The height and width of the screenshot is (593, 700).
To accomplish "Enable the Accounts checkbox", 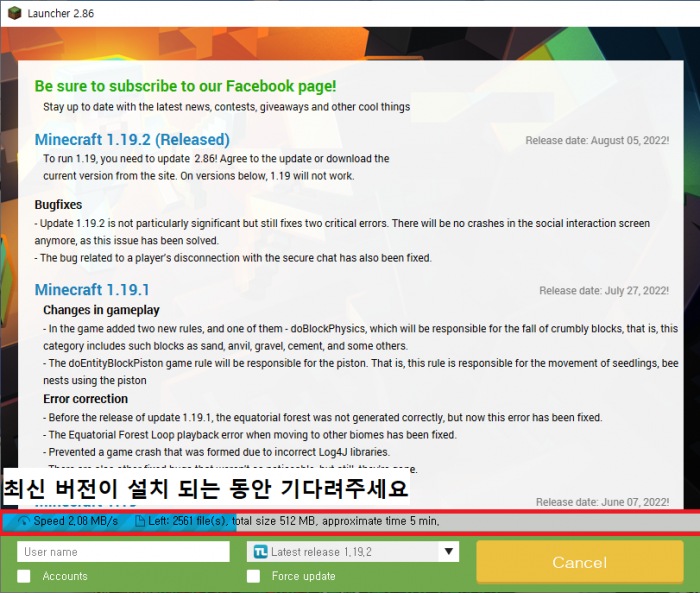I will 24,576.
